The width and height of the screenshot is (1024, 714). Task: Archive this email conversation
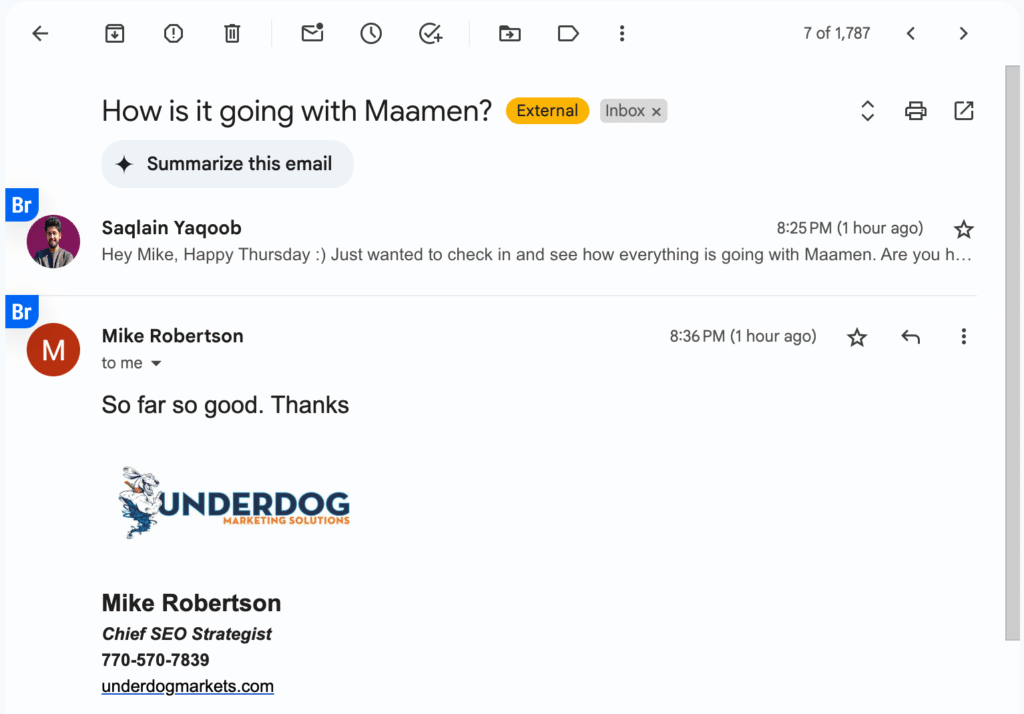click(x=115, y=33)
